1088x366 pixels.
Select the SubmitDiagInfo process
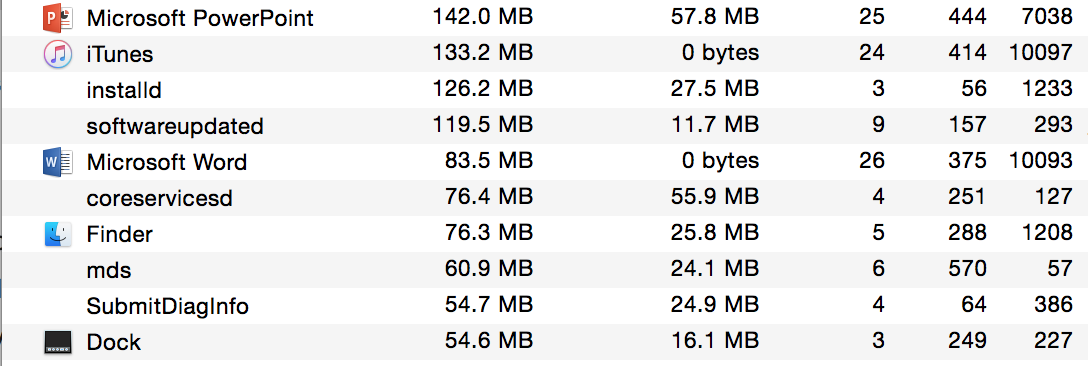pos(168,306)
